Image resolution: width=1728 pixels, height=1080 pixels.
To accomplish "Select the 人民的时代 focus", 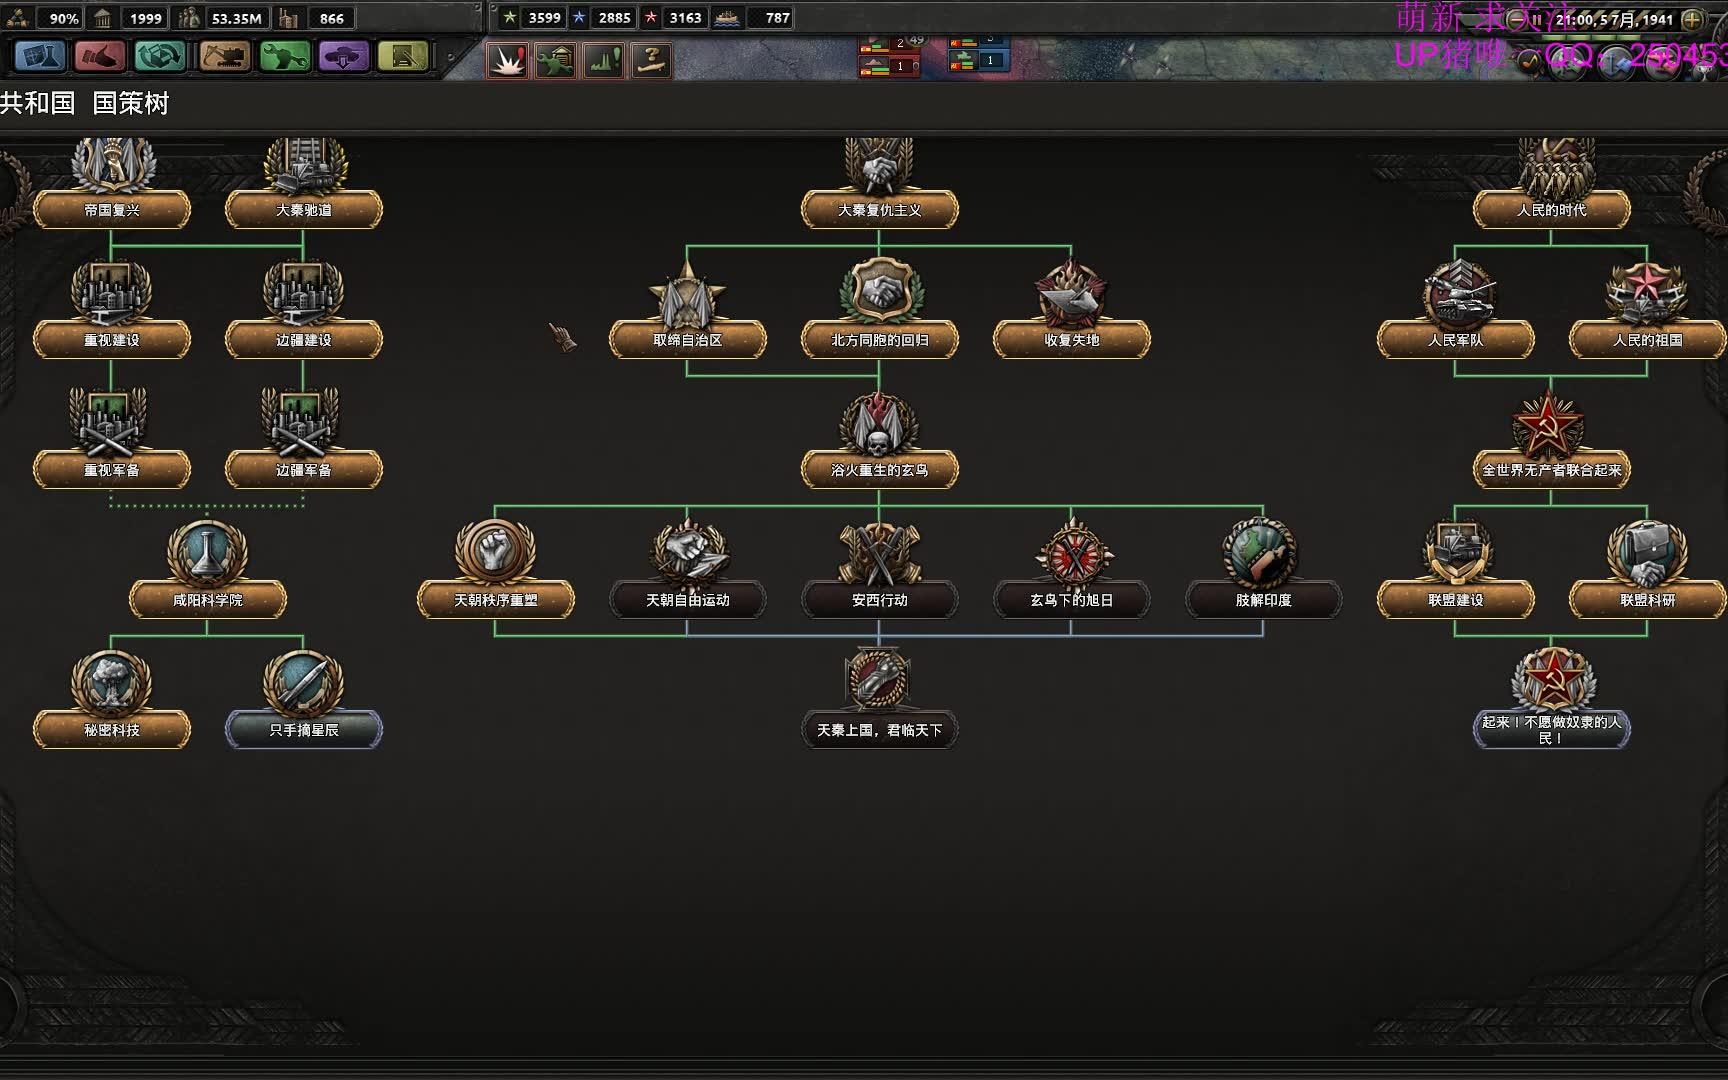I will 1552,209.
